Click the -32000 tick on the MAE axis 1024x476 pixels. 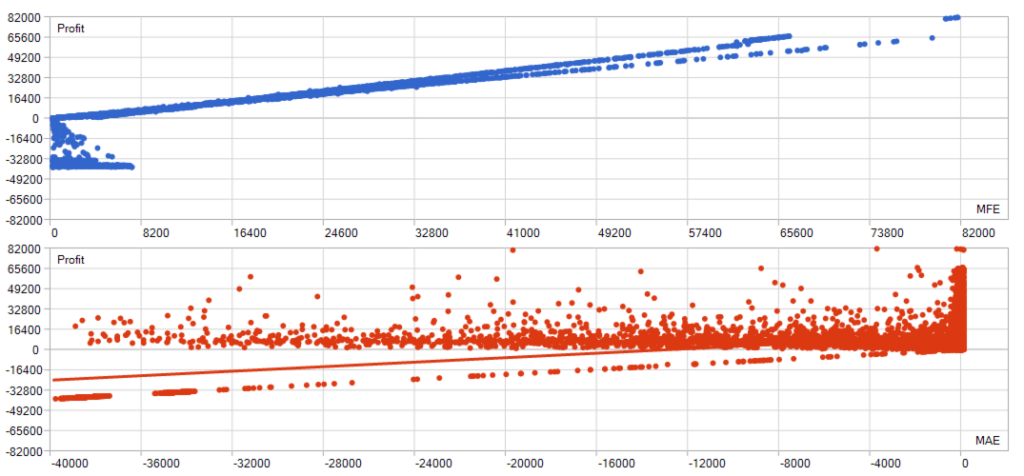click(251, 464)
